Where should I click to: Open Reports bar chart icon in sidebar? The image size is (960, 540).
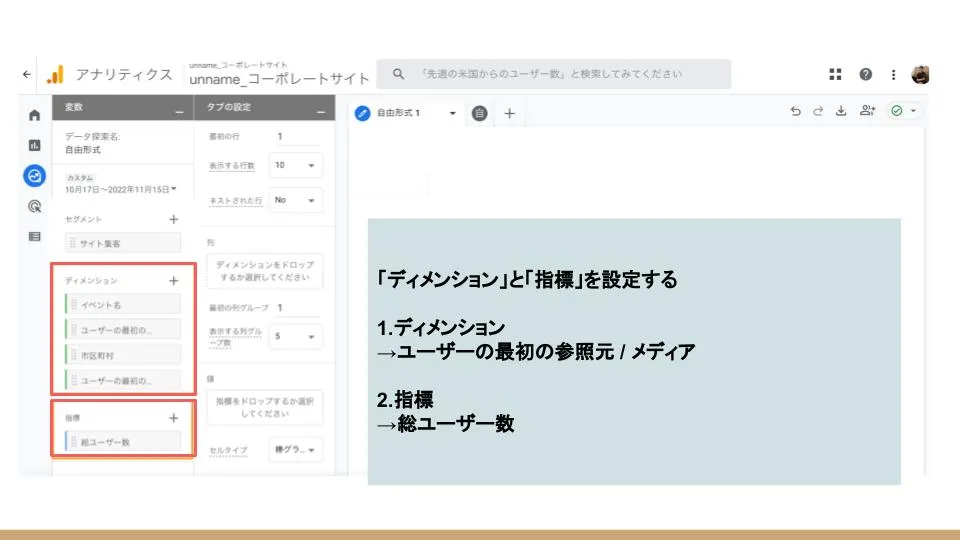pos(34,145)
